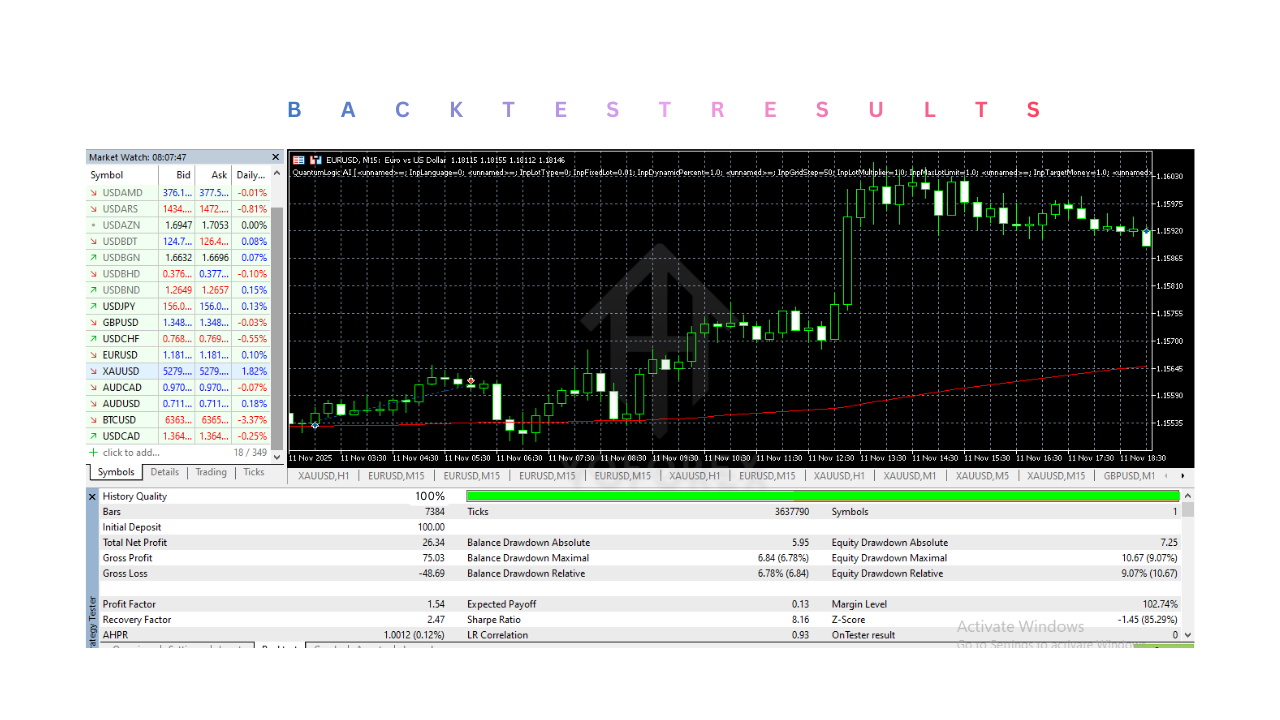Click the downtrend arrow icon next to BTCUSD
This screenshot has height=720, width=1280.
(x=96, y=419)
